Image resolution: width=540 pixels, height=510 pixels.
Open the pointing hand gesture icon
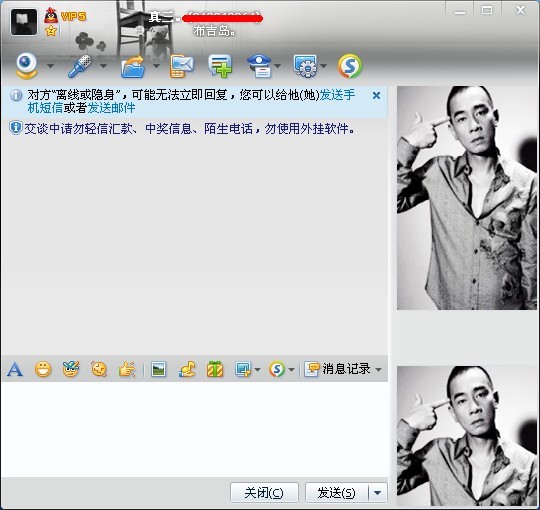(127, 370)
